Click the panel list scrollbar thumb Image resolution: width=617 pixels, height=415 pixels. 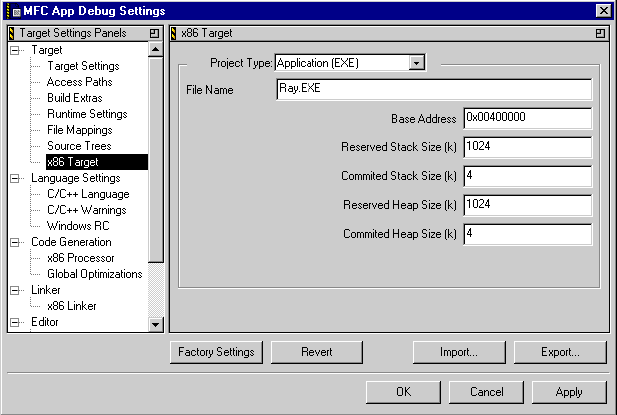[x=156, y=160]
